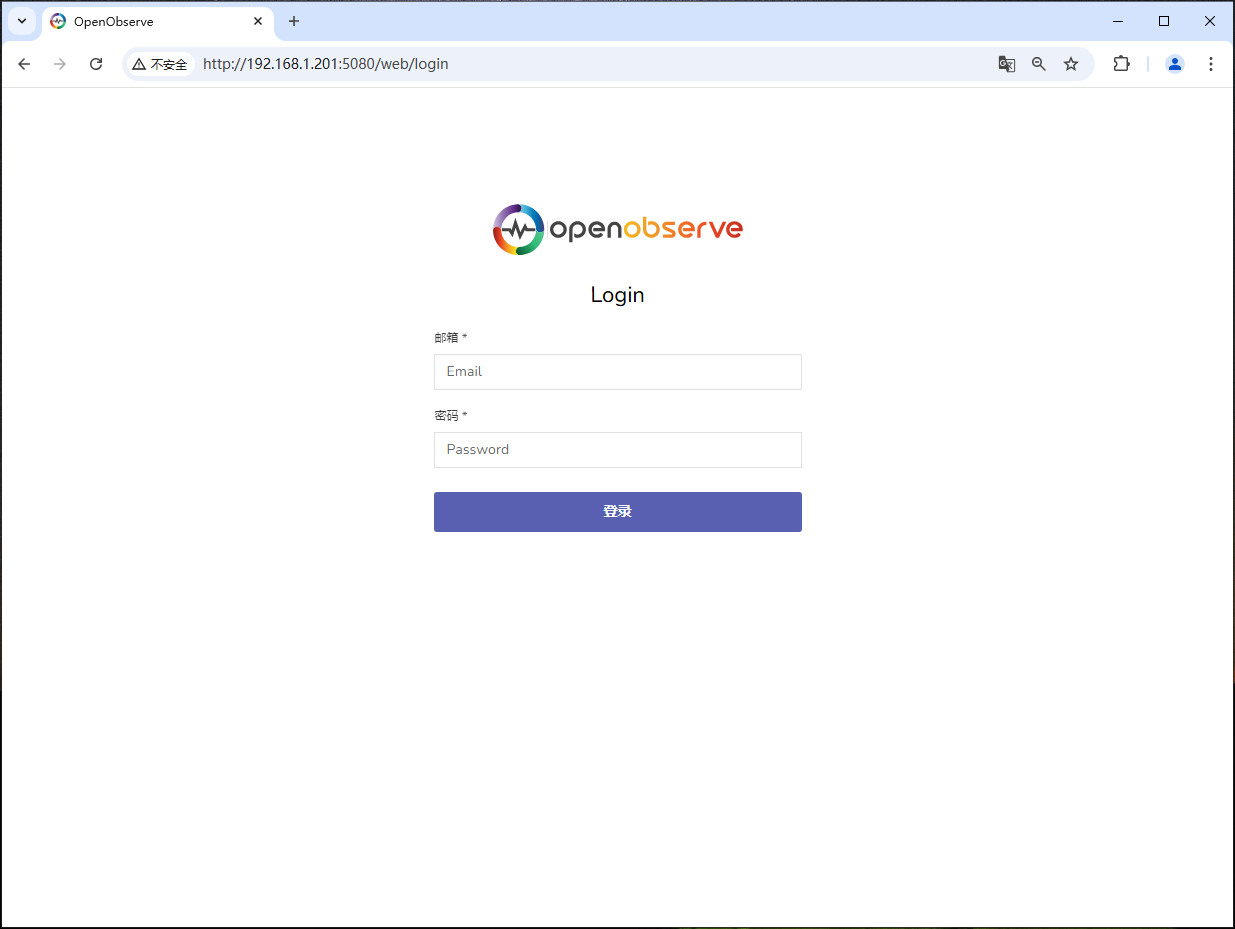Click the OpenObserve favicon on the tab
Viewport: 1235px width, 929px height.
click(58, 21)
